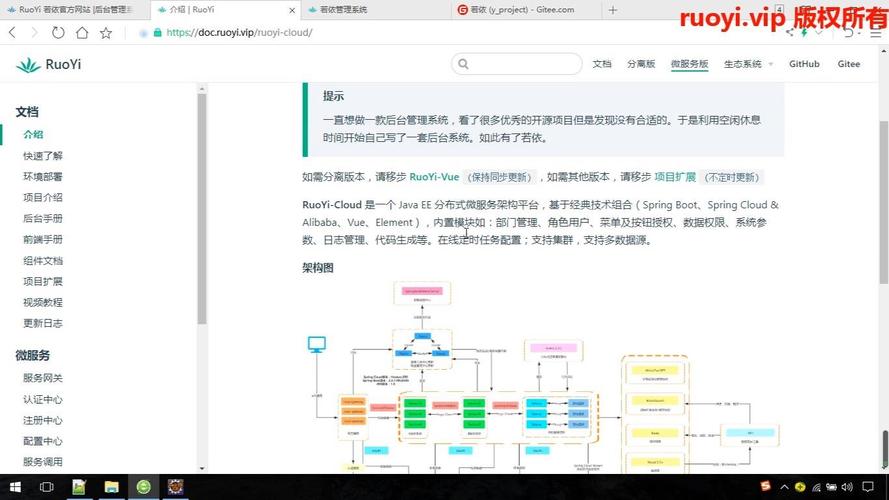This screenshot has height=500, width=889.
Task: Open 文档 in top navigation
Action: tap(602, 64)
